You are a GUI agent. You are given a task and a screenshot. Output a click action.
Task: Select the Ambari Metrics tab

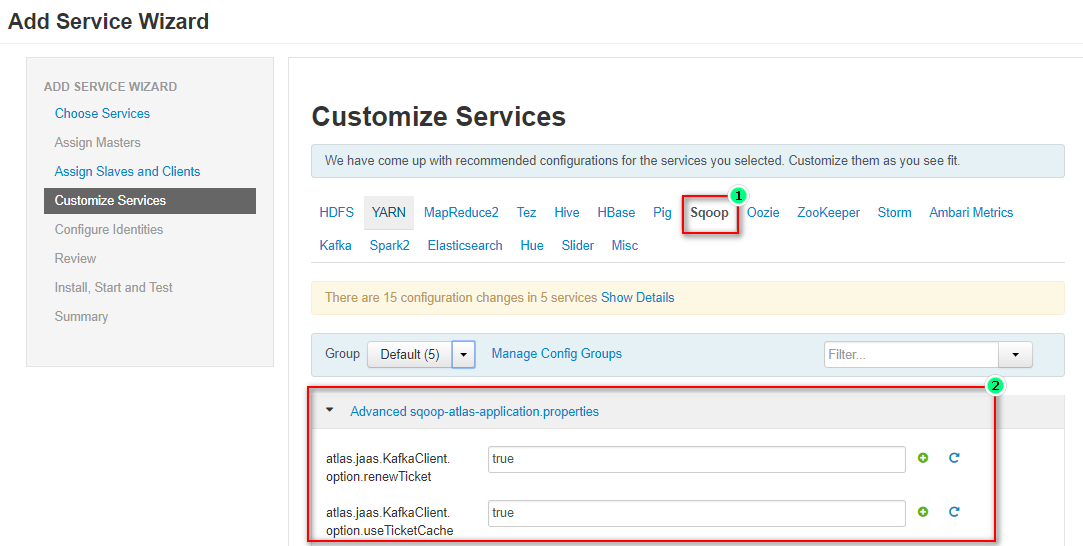click(x=970, y=213)
